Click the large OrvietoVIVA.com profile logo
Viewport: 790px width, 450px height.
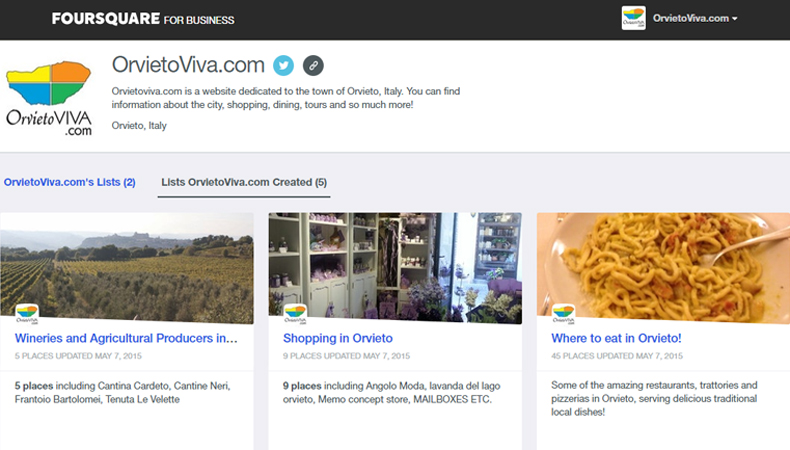pos(48,98)
